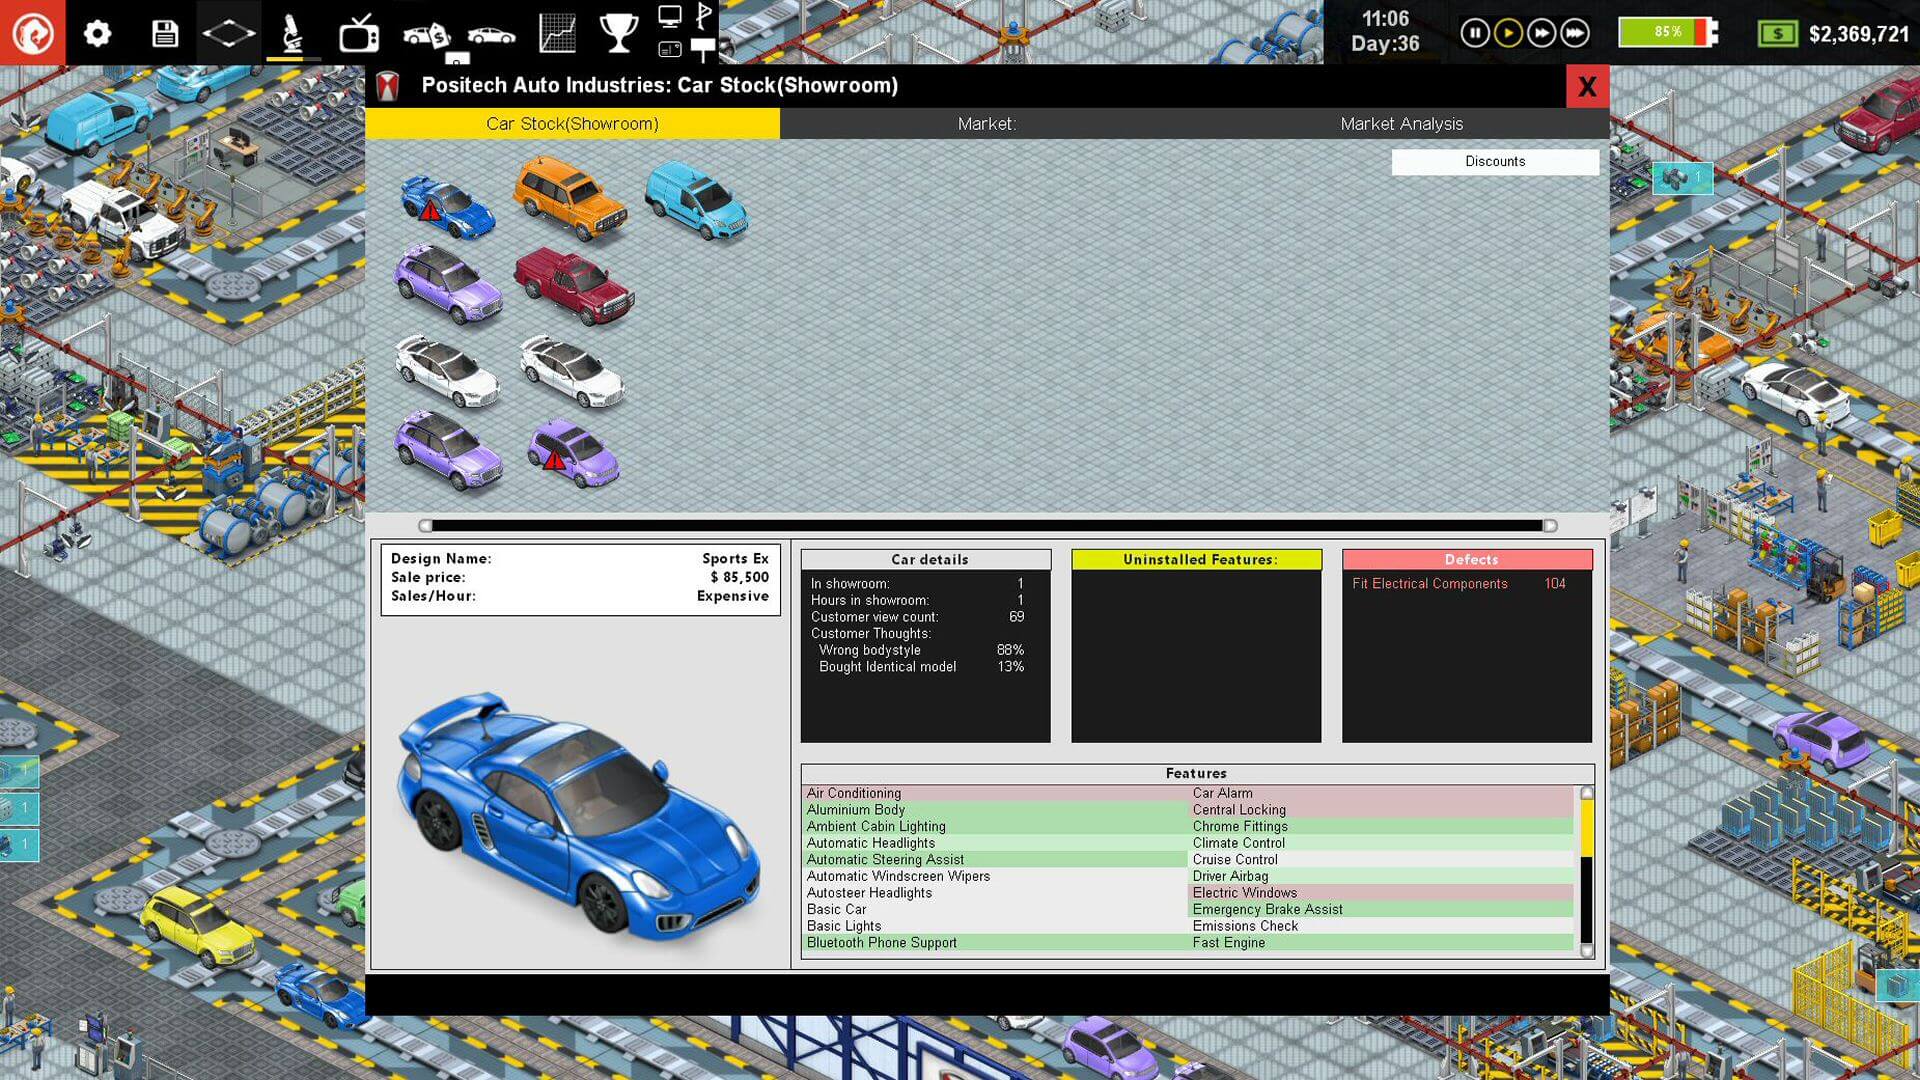The height and width of the screenshot is (1080, 1920).
Task: Save the game with floppy disk icon
Action: (164, 34)
